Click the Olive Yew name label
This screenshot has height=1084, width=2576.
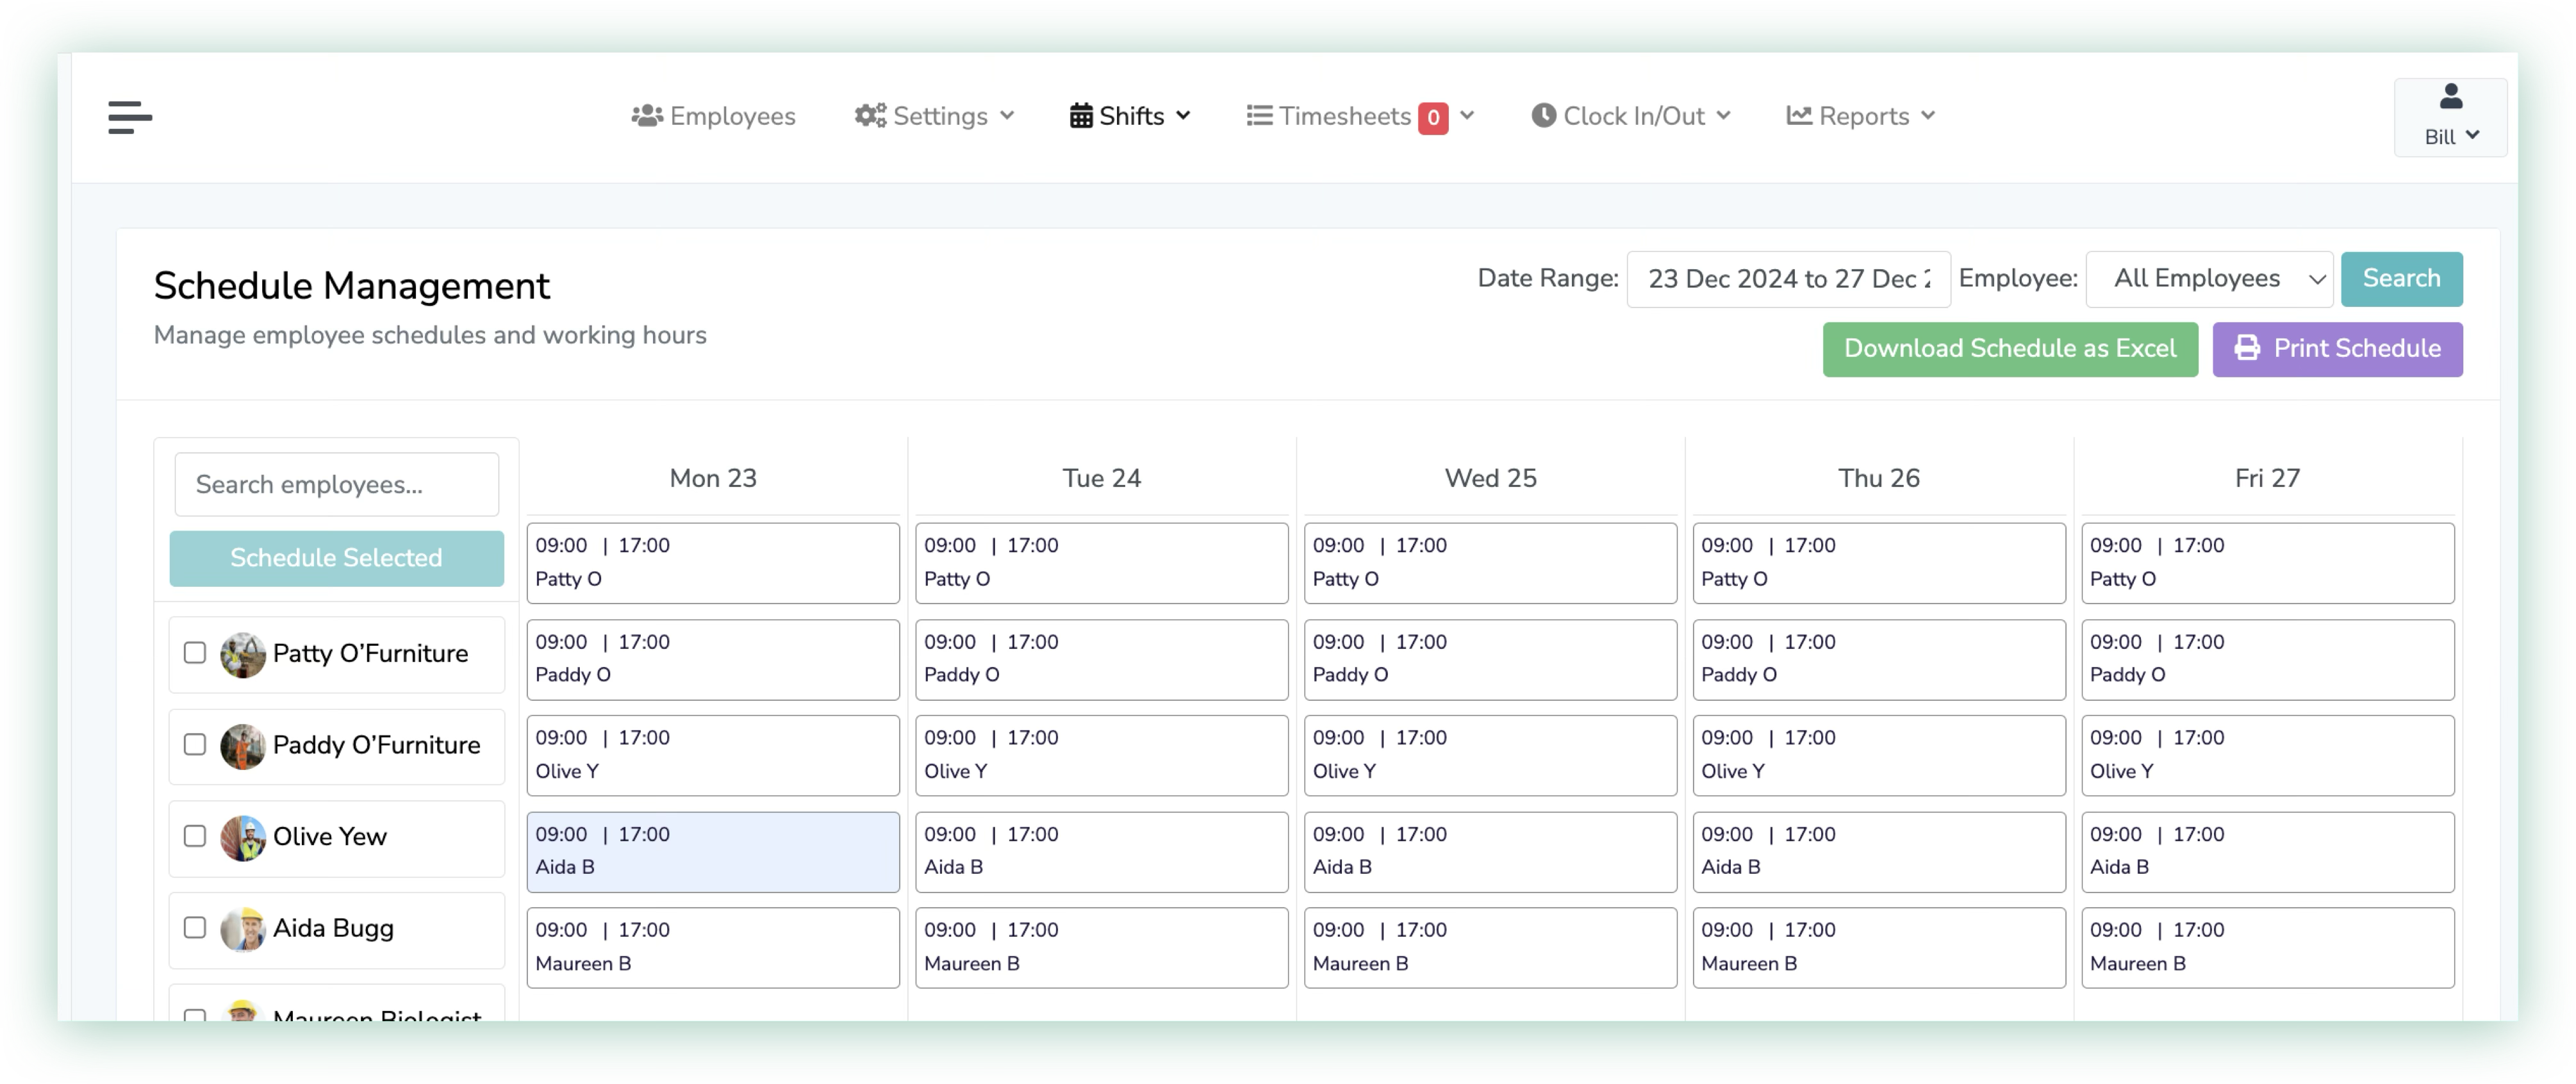tap(329, 837)
